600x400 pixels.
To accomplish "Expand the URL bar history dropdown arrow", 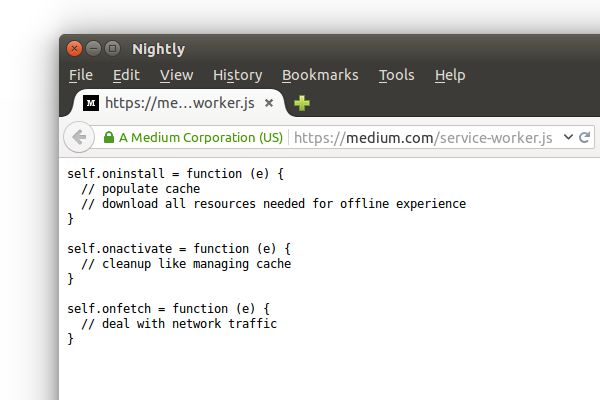I will (x=568, y=137).
